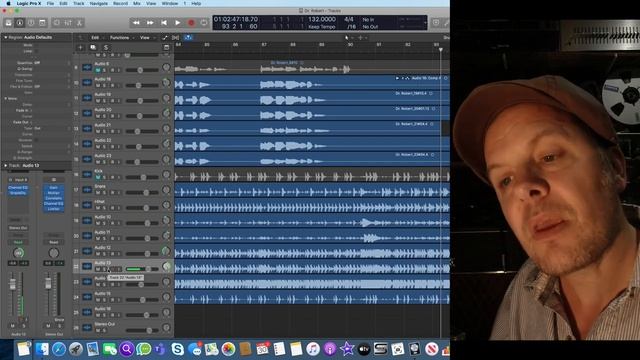The image size is (640, 360).
Task: Open Finder from the Dock
Action: coord(42,349)
